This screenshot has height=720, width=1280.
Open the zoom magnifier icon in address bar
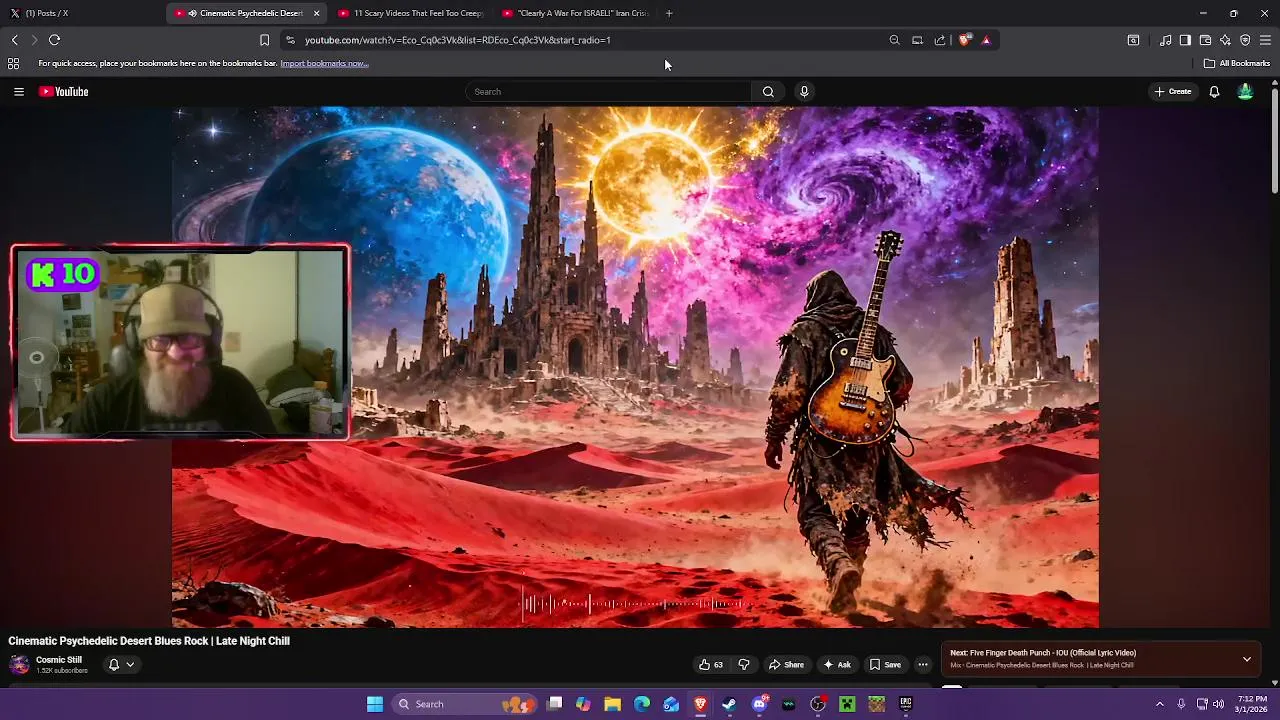pos(894,40)
